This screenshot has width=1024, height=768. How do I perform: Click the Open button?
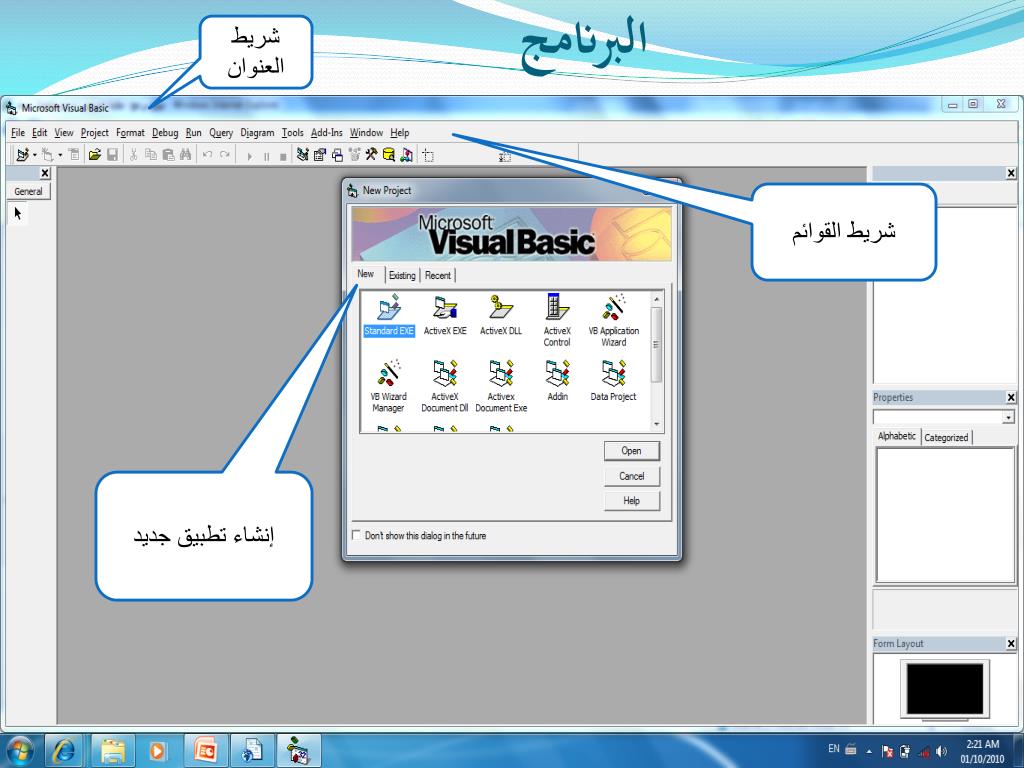[632, 451]
